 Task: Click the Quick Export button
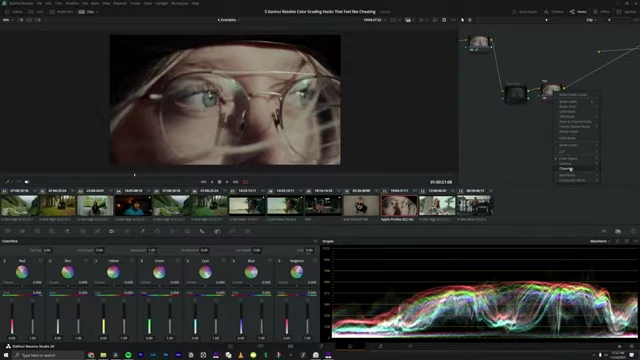pyautogui.click(x=524, y=12)
